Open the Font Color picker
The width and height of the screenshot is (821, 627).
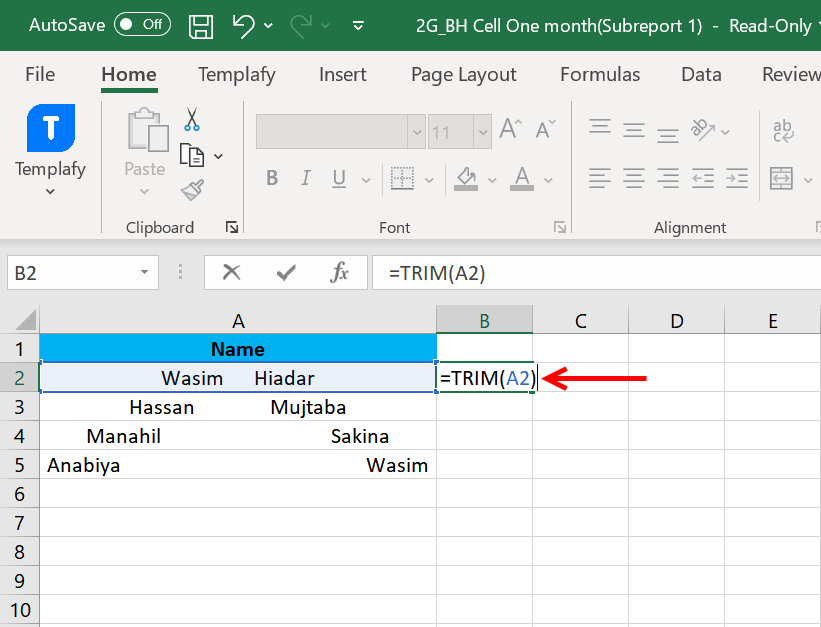coord(521,178)
